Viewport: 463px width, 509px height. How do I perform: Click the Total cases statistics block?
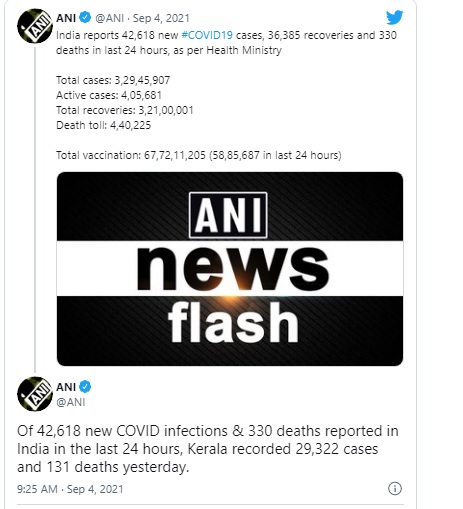click(125, 103)
